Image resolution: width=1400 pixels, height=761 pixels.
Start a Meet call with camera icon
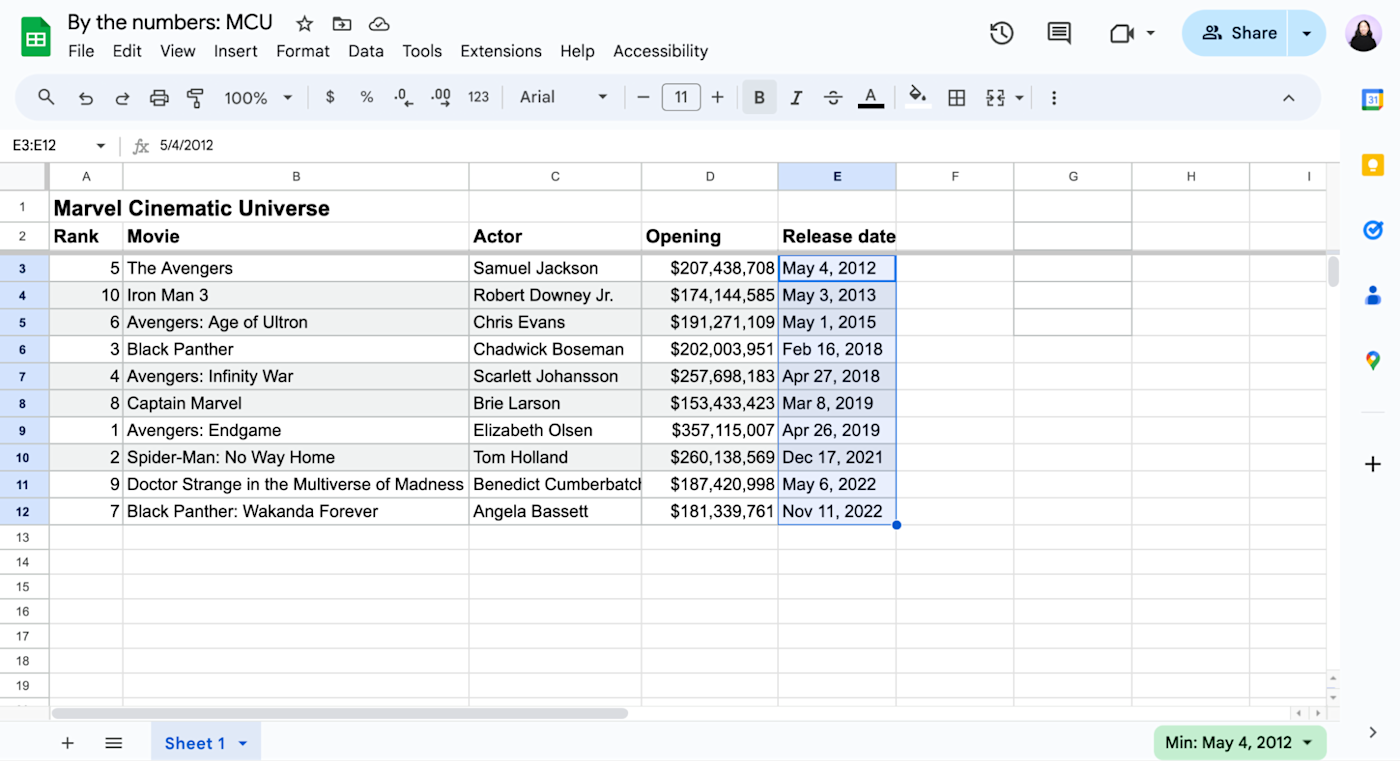(x=1121, y=33)
